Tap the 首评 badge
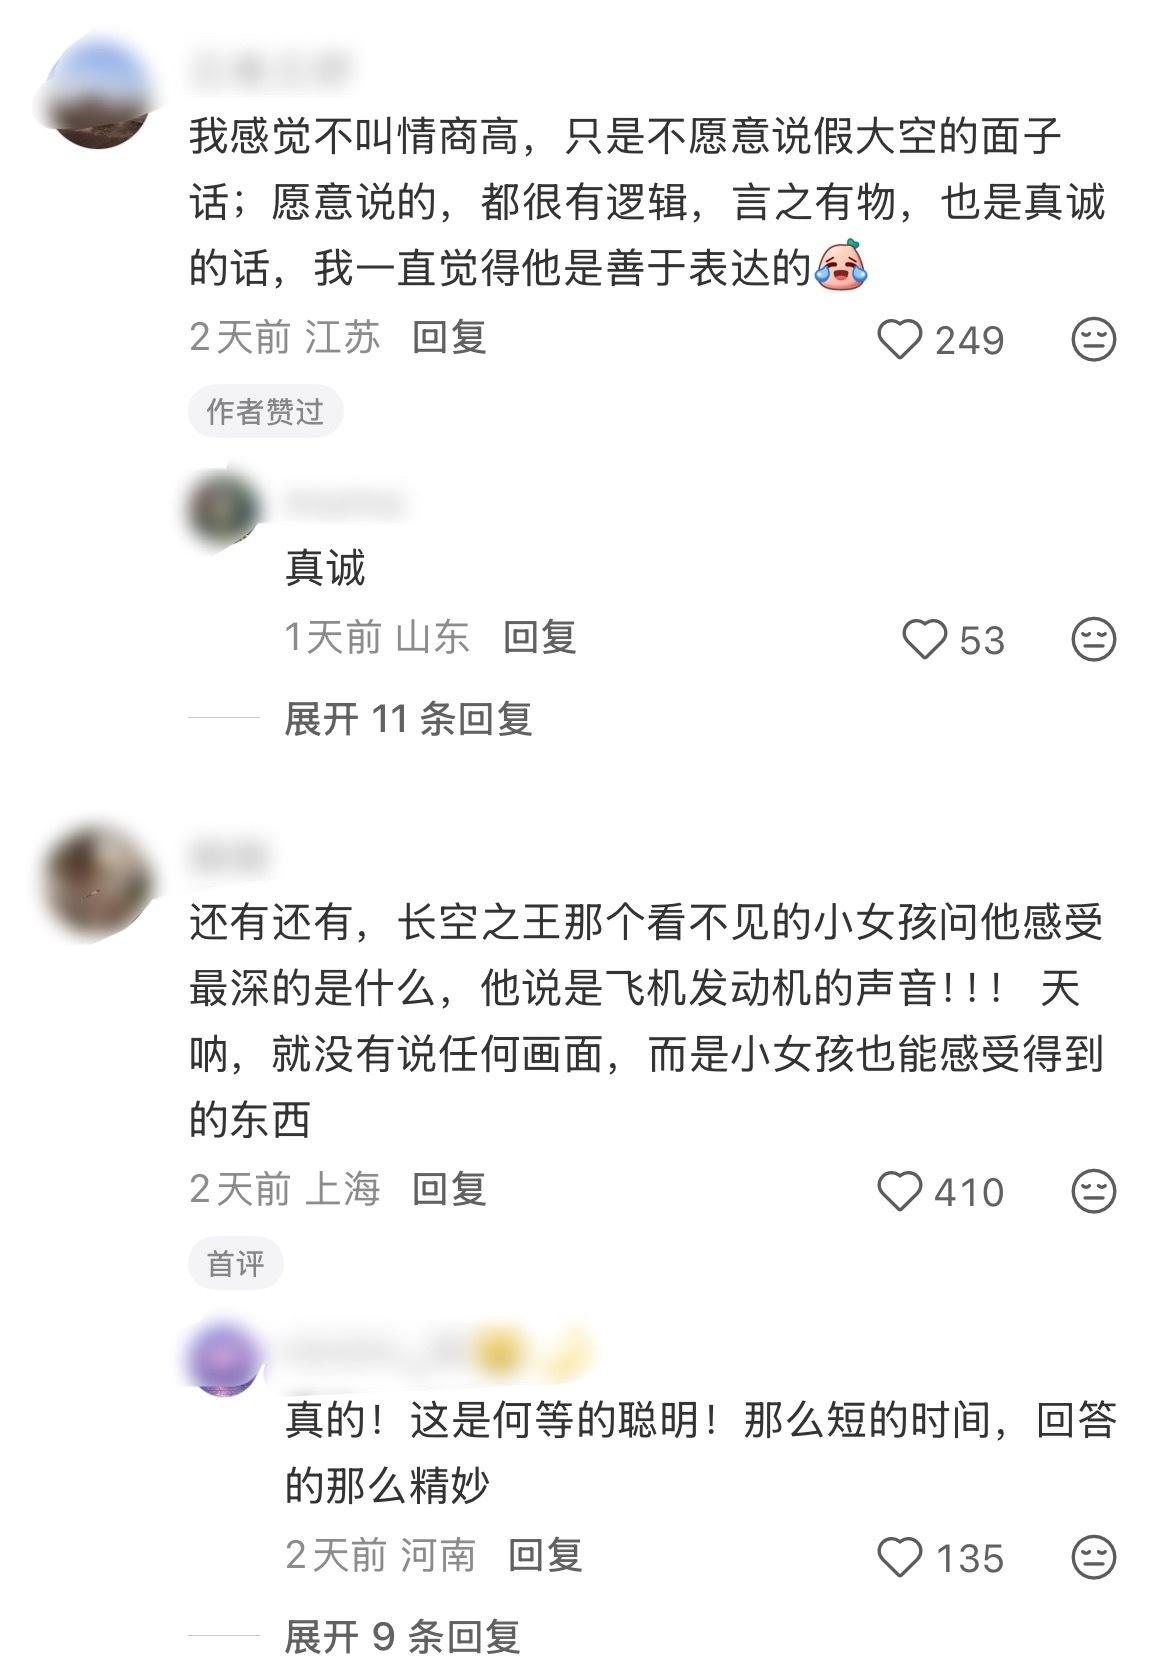 (236, 1263)
